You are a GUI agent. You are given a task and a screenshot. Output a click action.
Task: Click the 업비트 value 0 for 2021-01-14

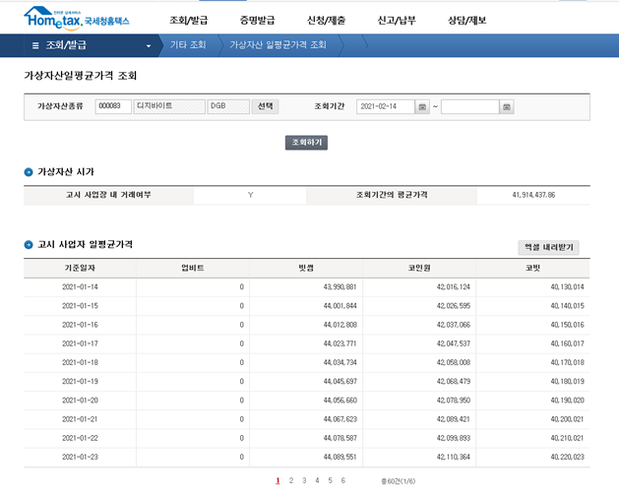[x=242, y=287]
